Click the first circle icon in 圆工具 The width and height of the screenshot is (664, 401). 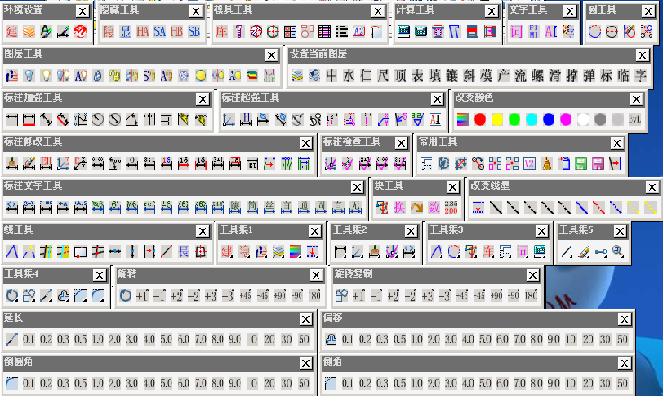coord(595,32)
